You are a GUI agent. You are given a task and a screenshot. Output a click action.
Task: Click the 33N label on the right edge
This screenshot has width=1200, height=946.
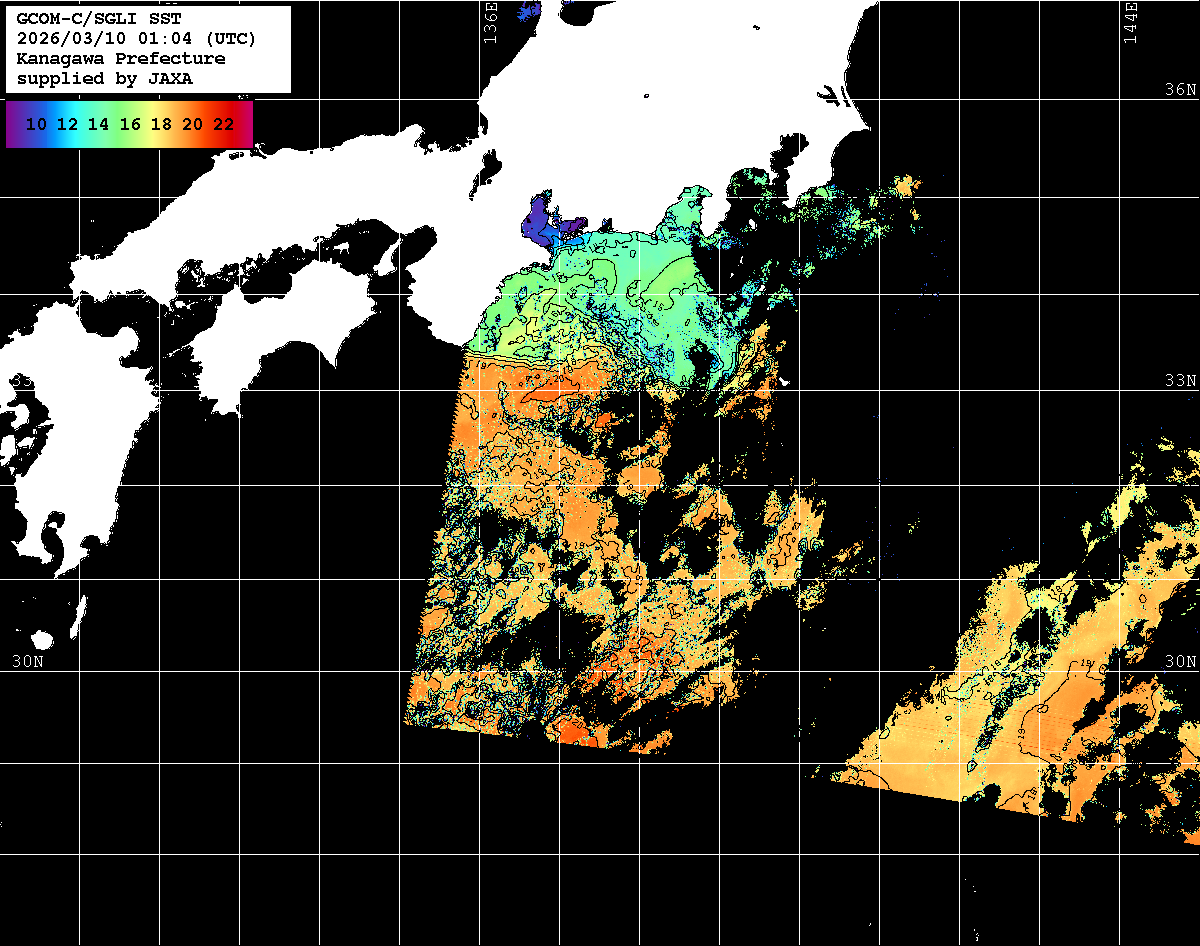(1180, 381)
